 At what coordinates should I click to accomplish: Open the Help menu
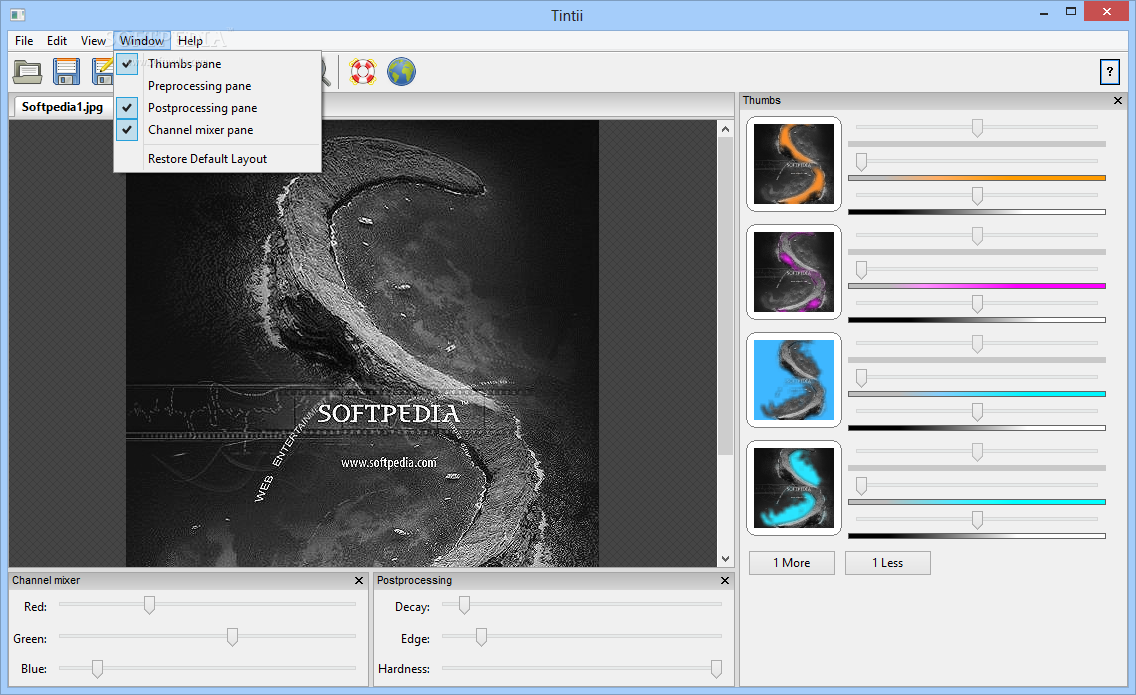pos(190,41)
